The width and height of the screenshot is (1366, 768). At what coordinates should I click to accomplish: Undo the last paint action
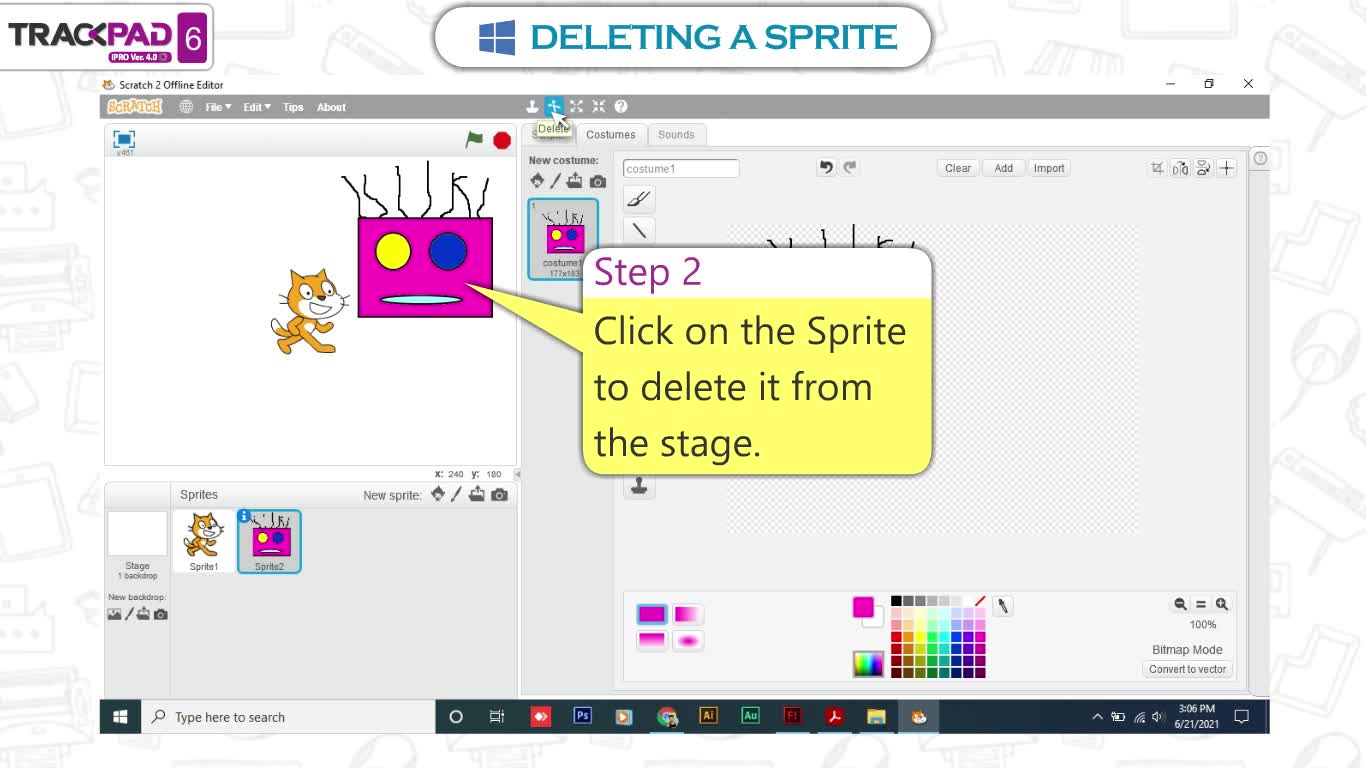[826, 168]
